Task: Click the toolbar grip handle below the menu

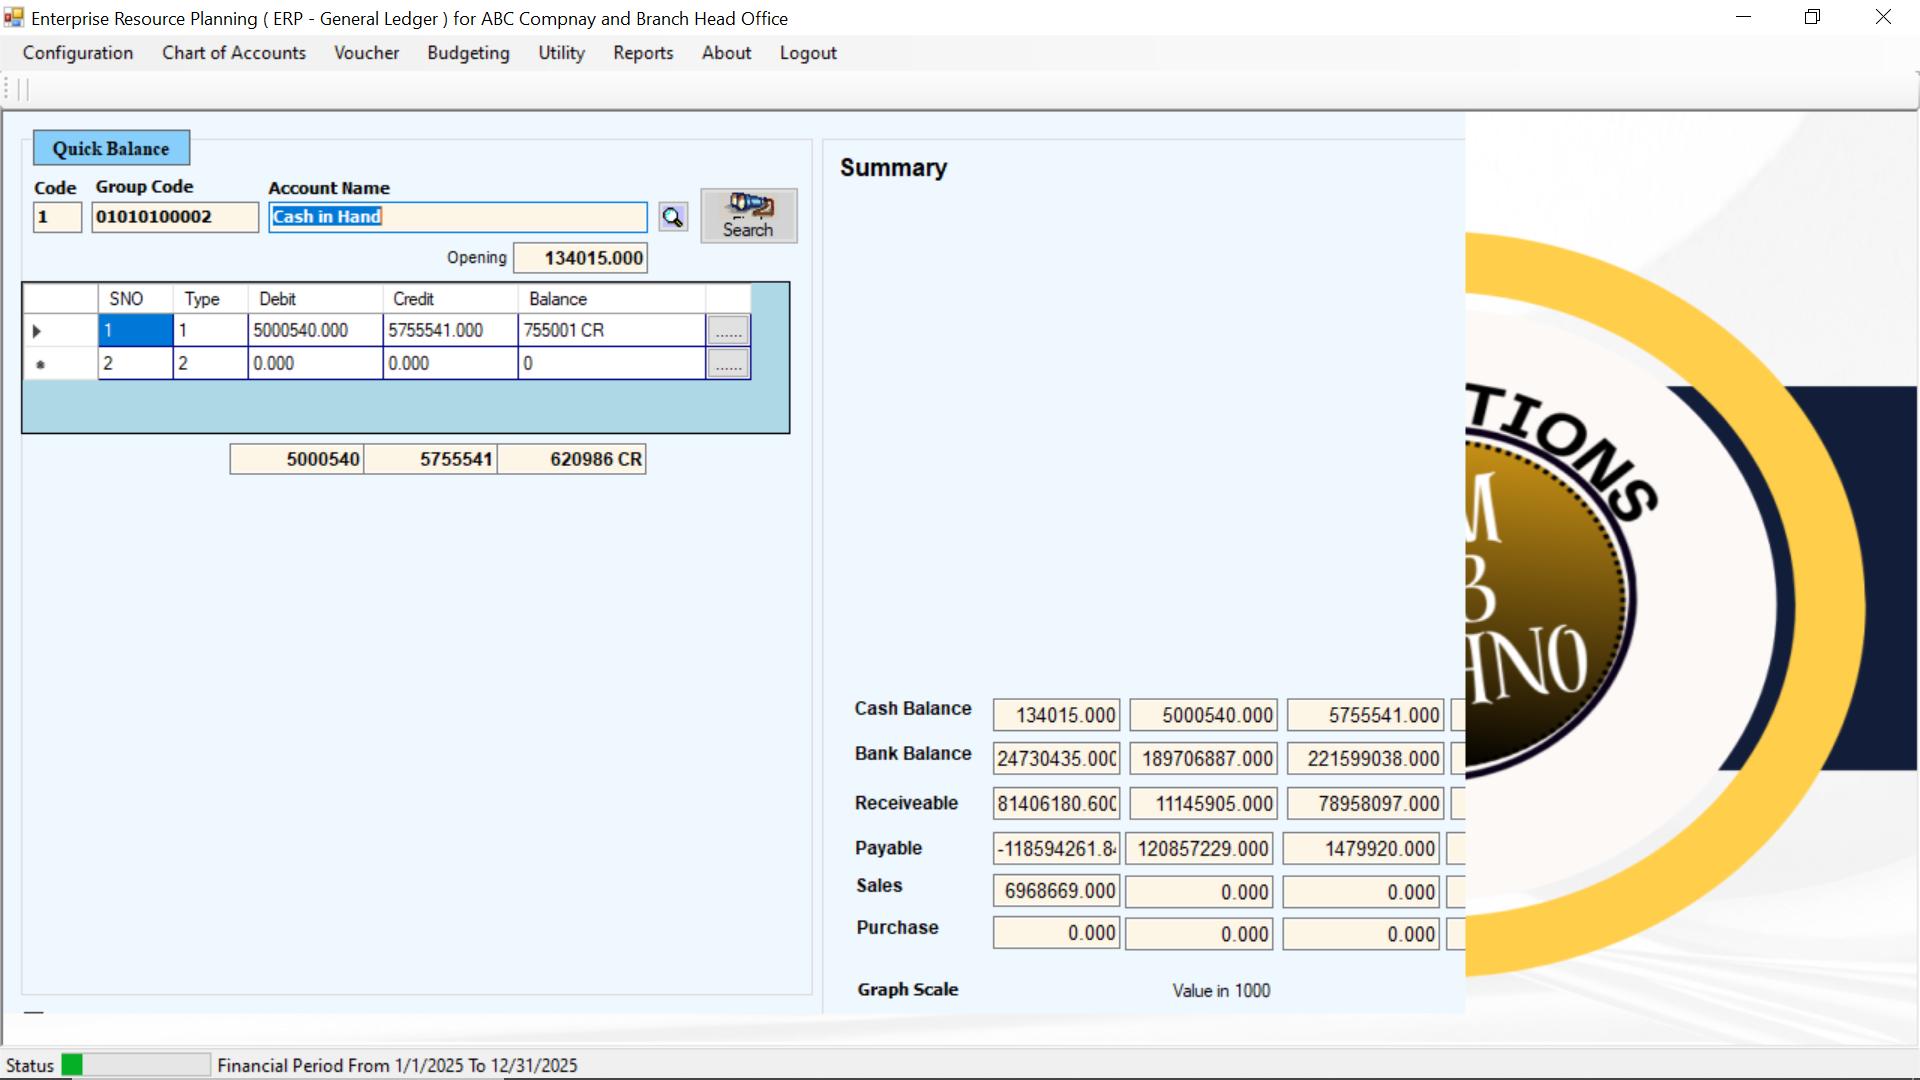Action: [8, 90]
